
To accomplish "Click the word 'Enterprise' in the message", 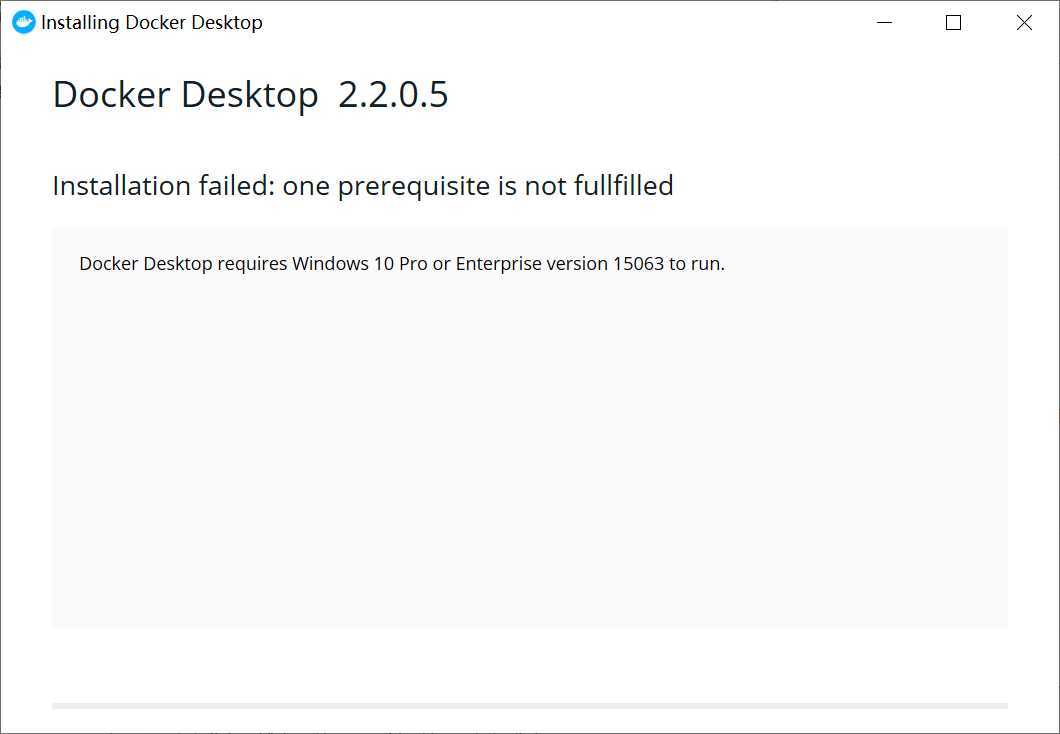I will pos(498,264).
